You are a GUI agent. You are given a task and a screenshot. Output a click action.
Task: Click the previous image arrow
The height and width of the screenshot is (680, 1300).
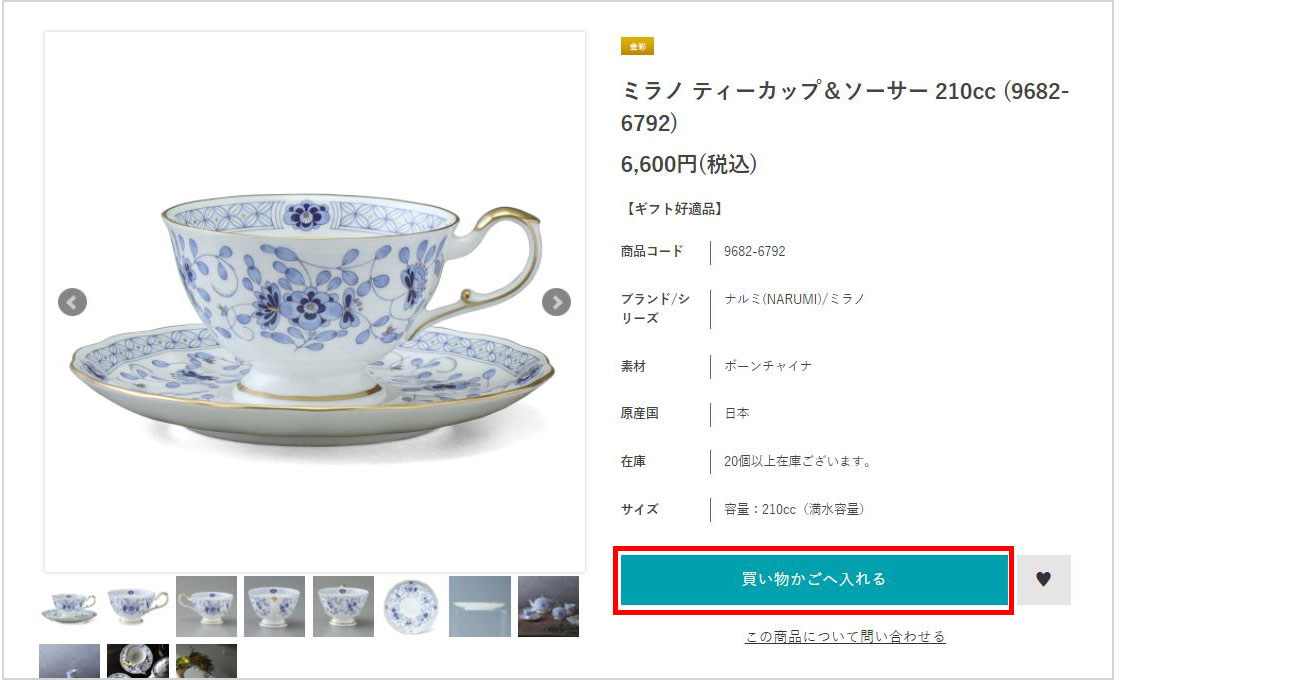pos(72,302)
